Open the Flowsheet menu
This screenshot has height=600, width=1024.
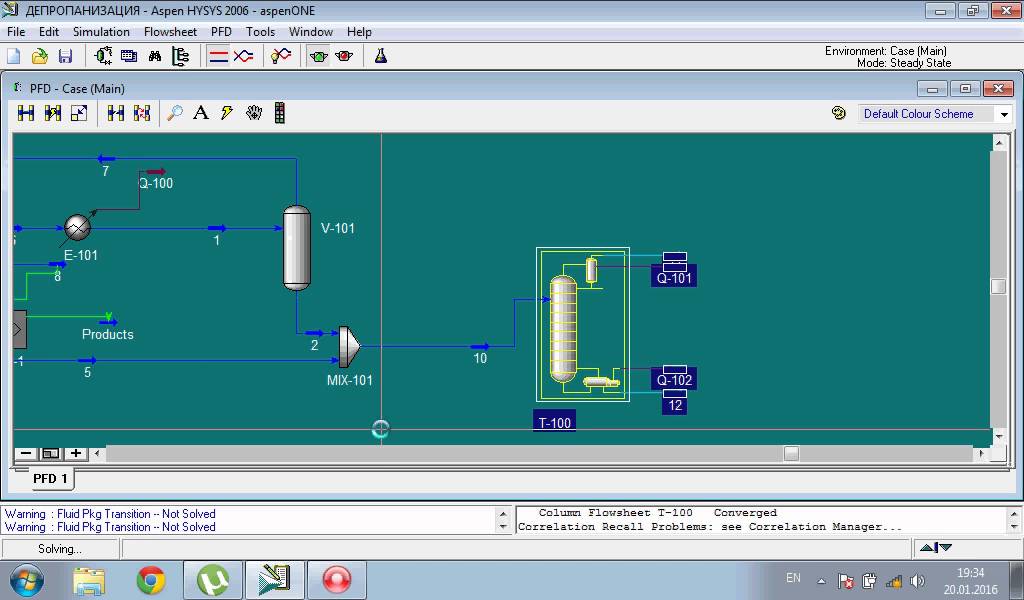point(170,31)
